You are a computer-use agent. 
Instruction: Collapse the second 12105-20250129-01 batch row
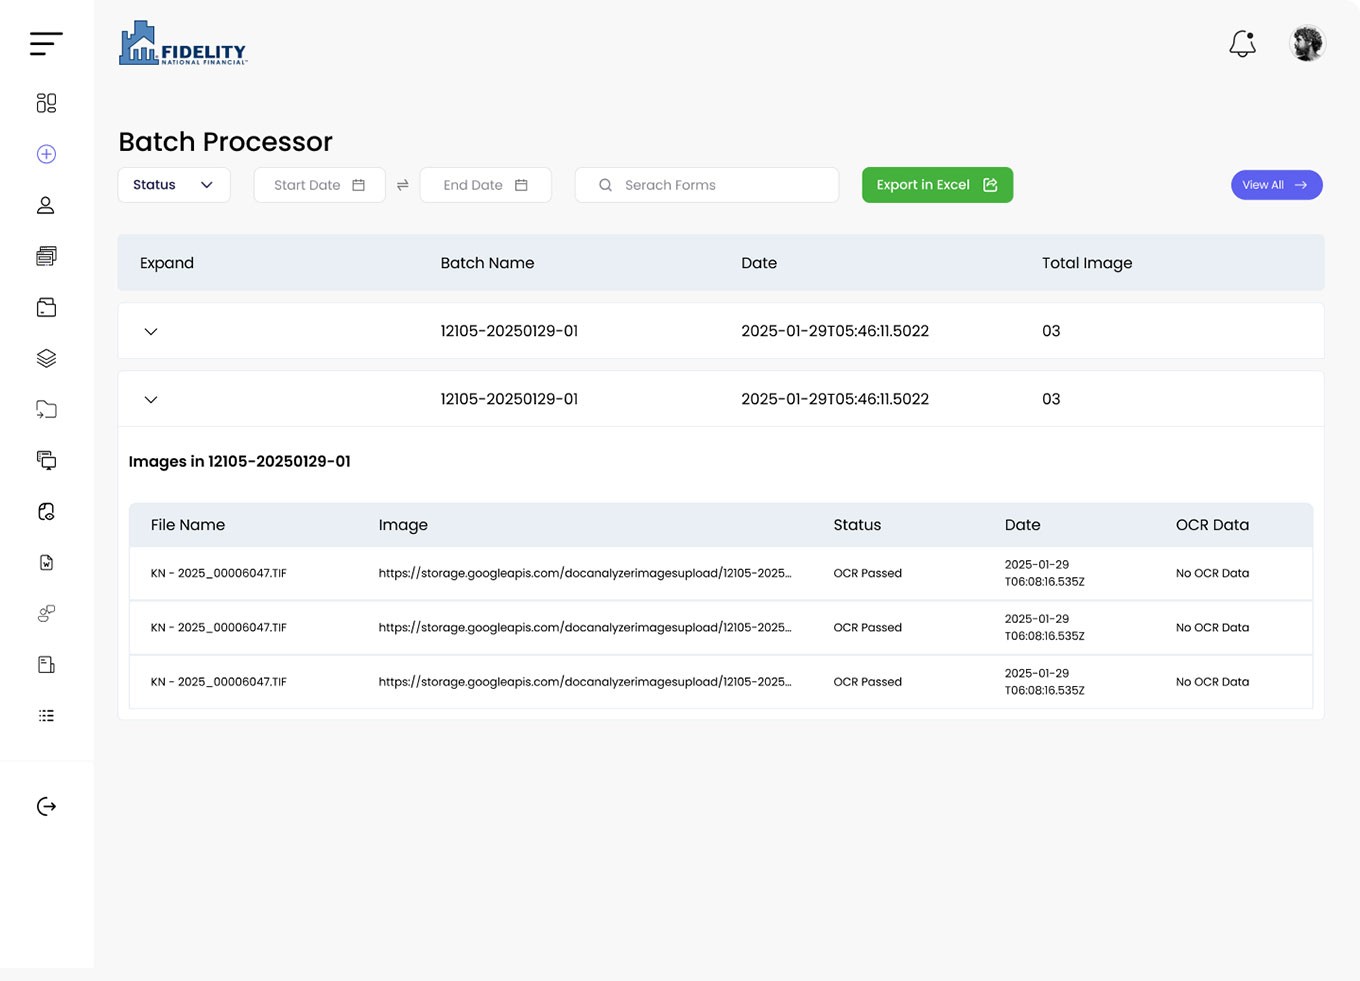[151, 399]
